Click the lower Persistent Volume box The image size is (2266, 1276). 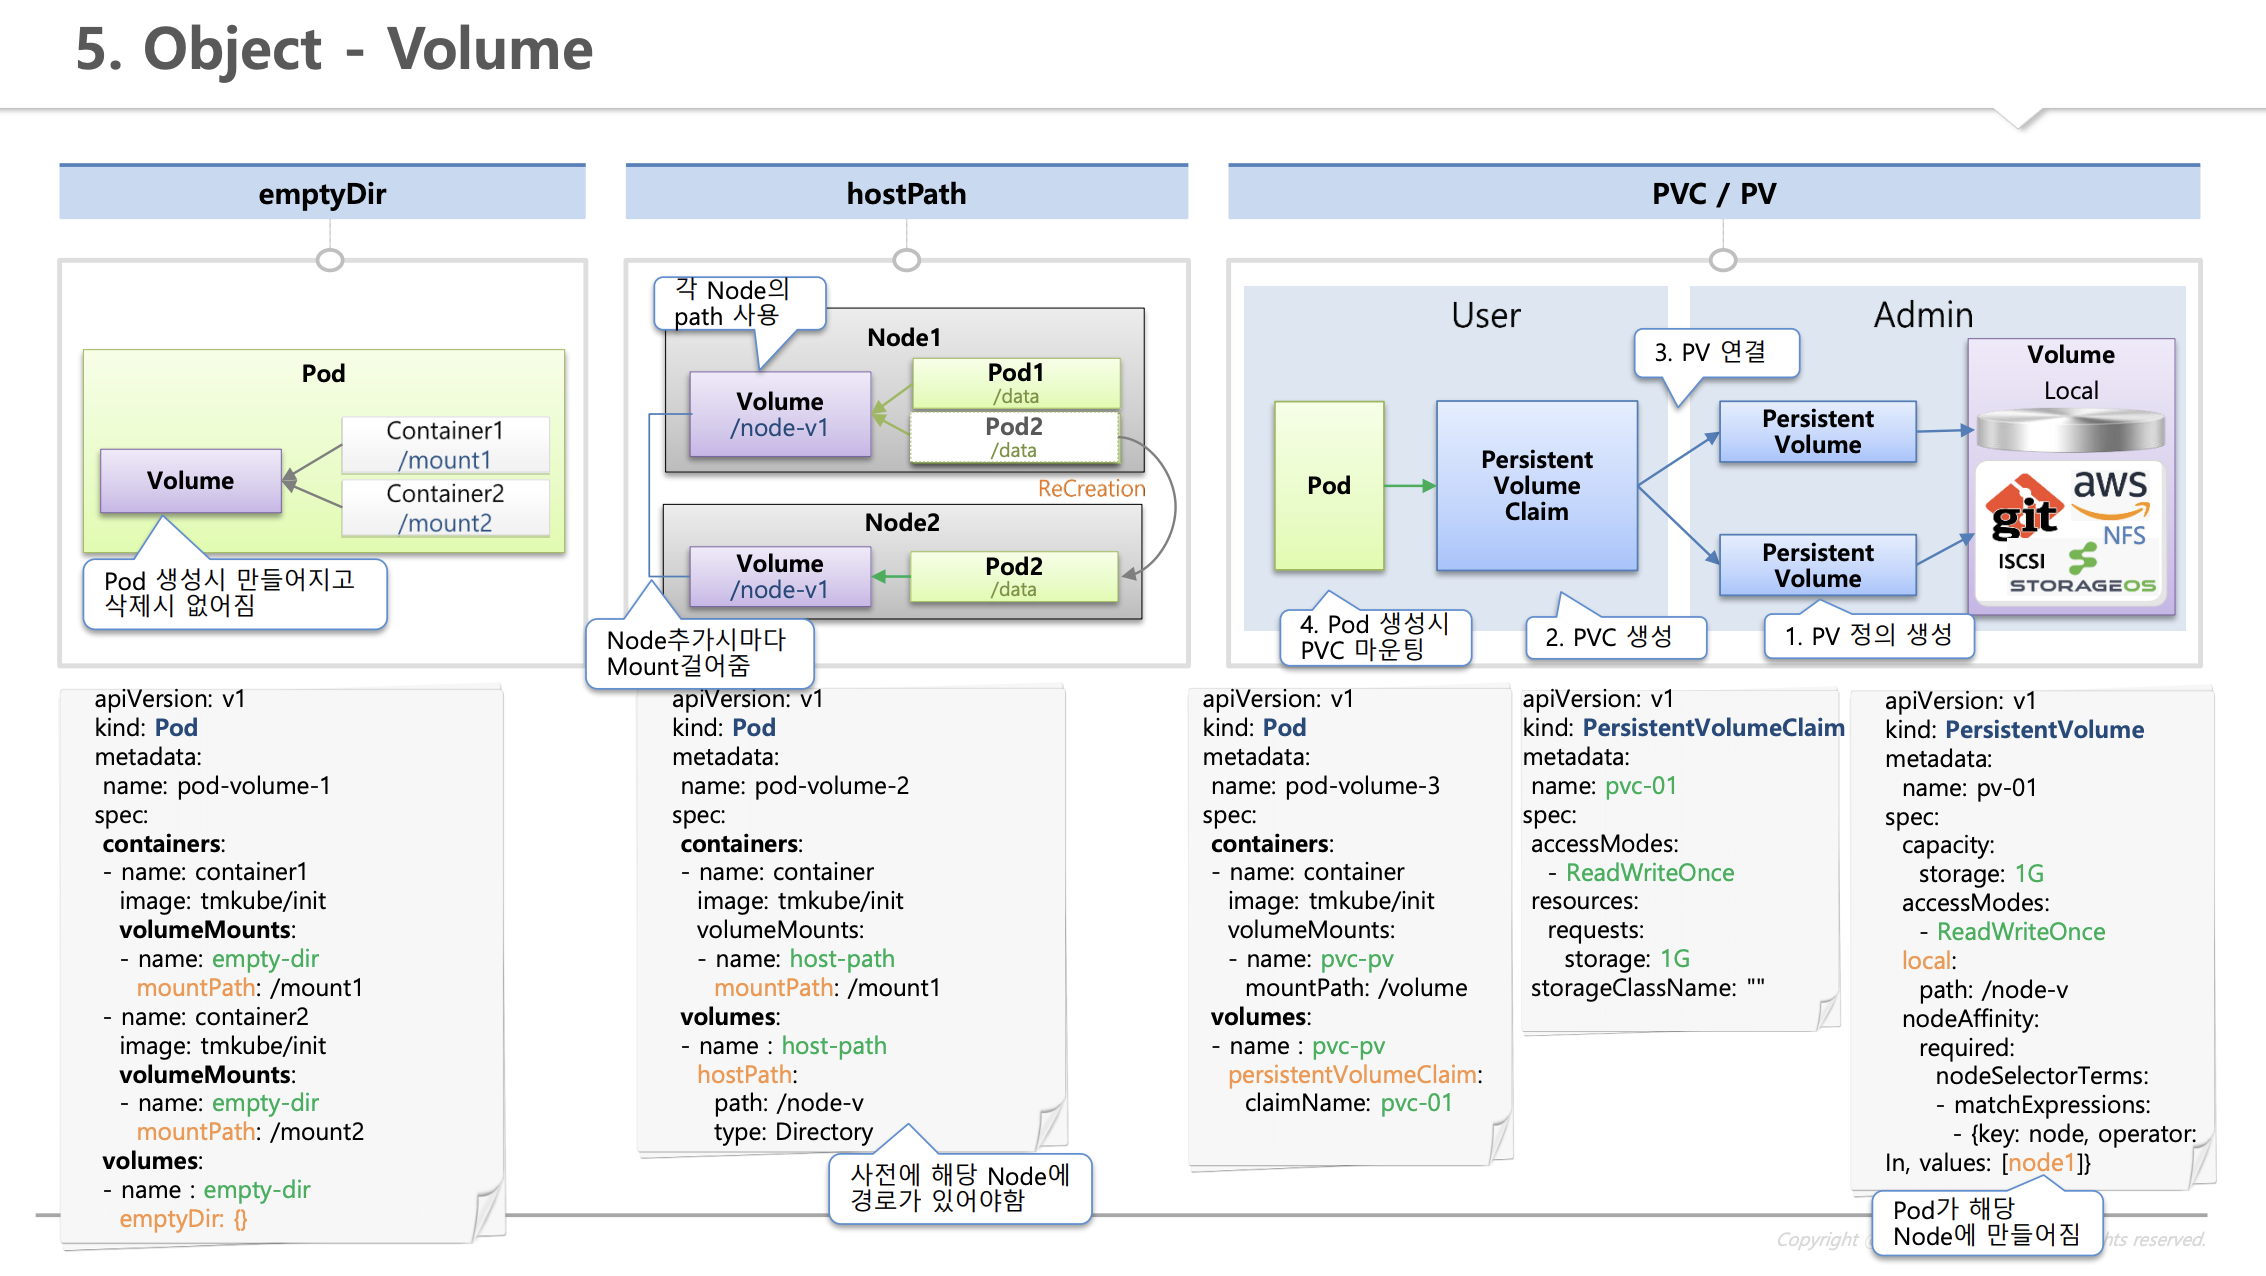tap(1818, 565)
